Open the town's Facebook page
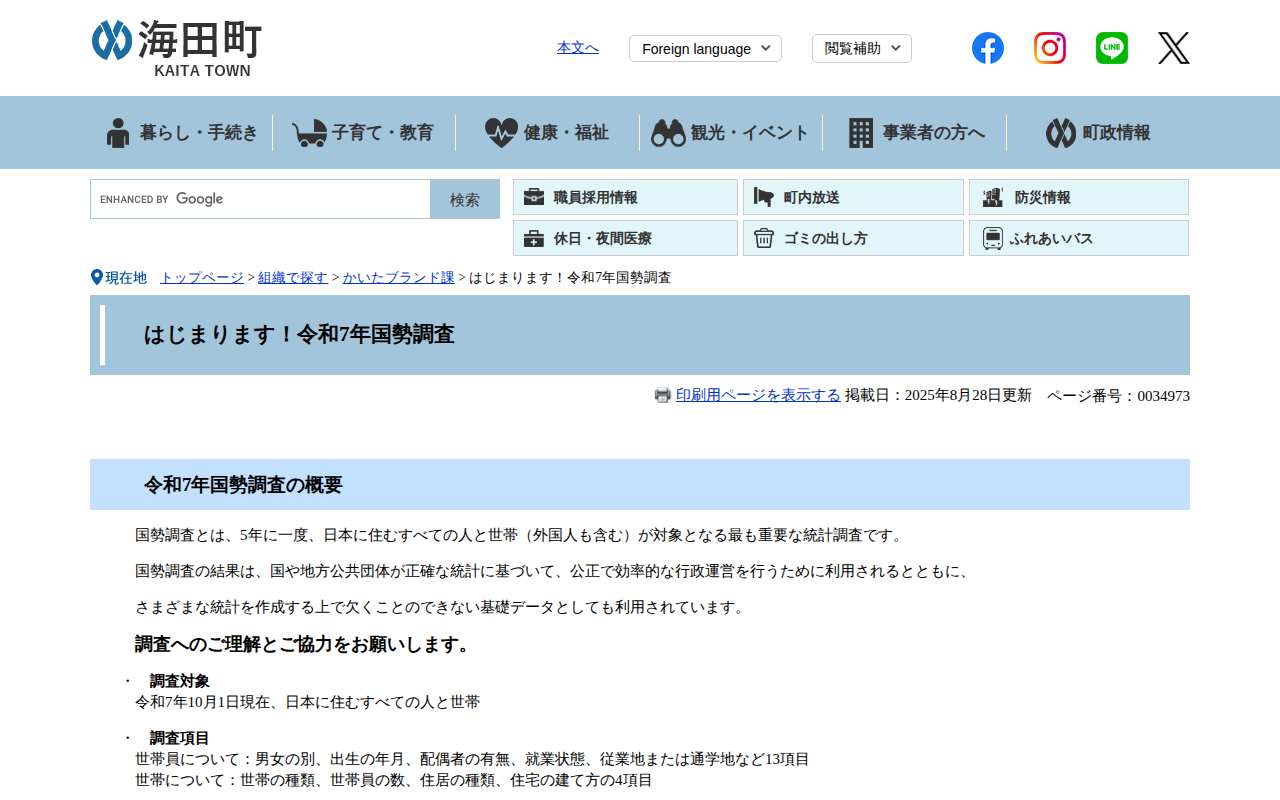Viewport: 1280px width, 800px height. pyautogui.click(x=987, y=47)
